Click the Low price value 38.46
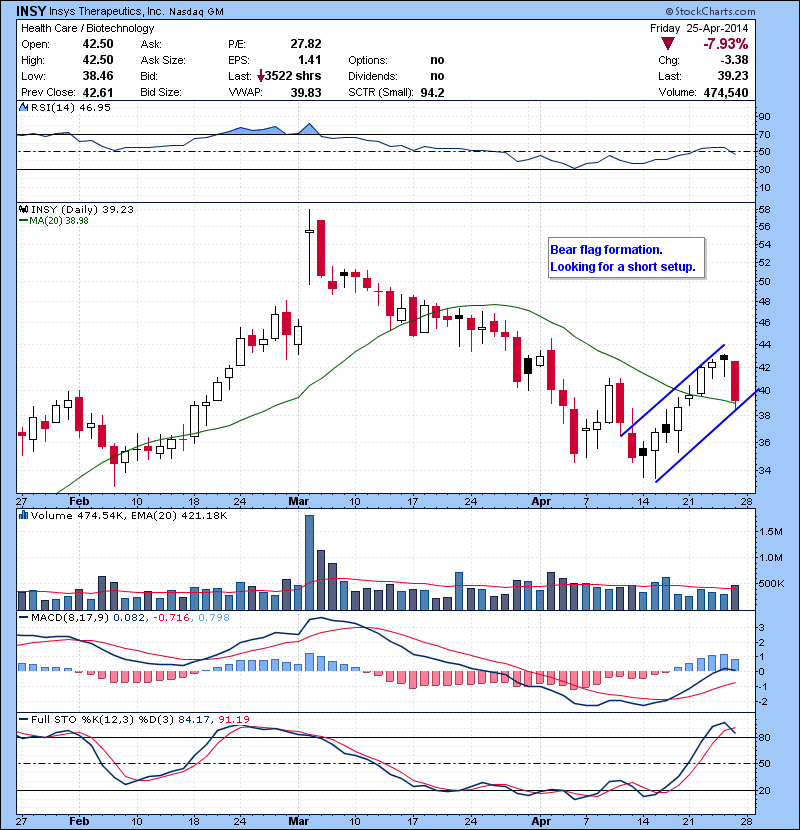800x830 pixels. coord(98,76)
